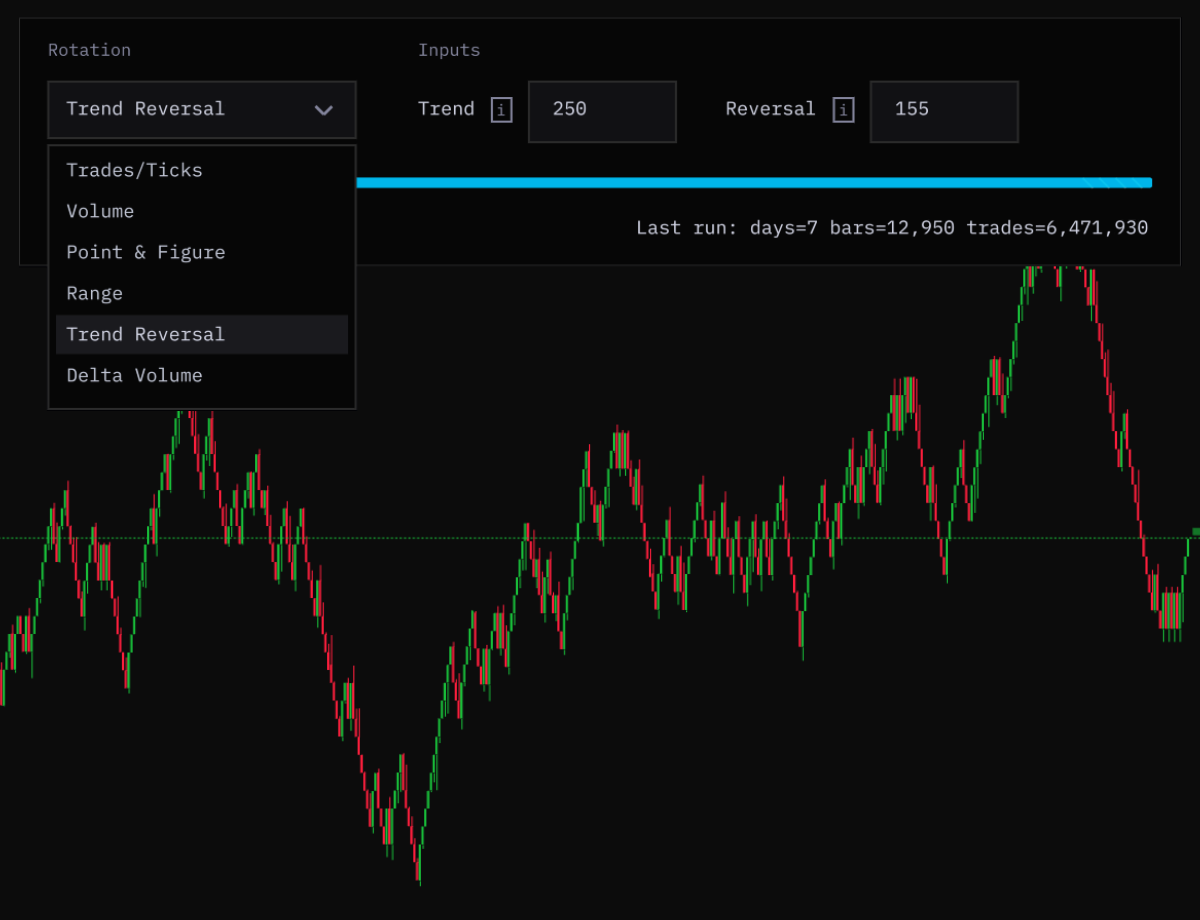Select Range in the rotation menu
Viewport: 1200px width, 920px height.
pyautogui.click(x=202, y=293)
